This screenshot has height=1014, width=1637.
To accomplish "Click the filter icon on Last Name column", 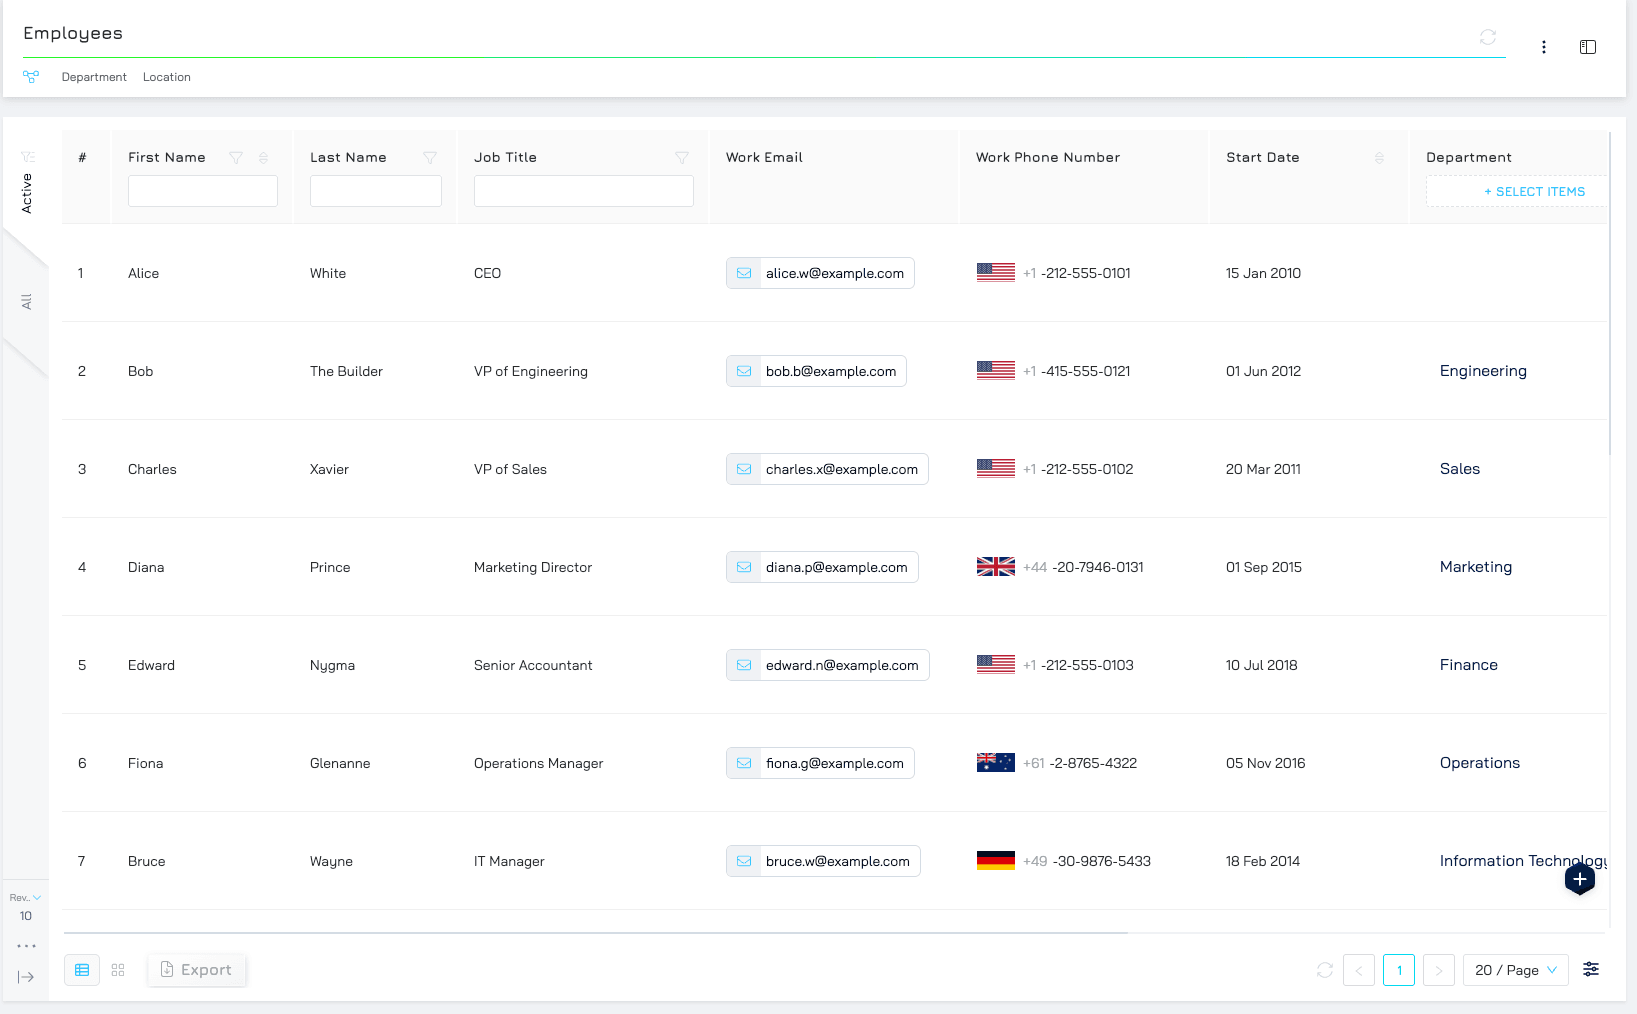I will (429, 158).
